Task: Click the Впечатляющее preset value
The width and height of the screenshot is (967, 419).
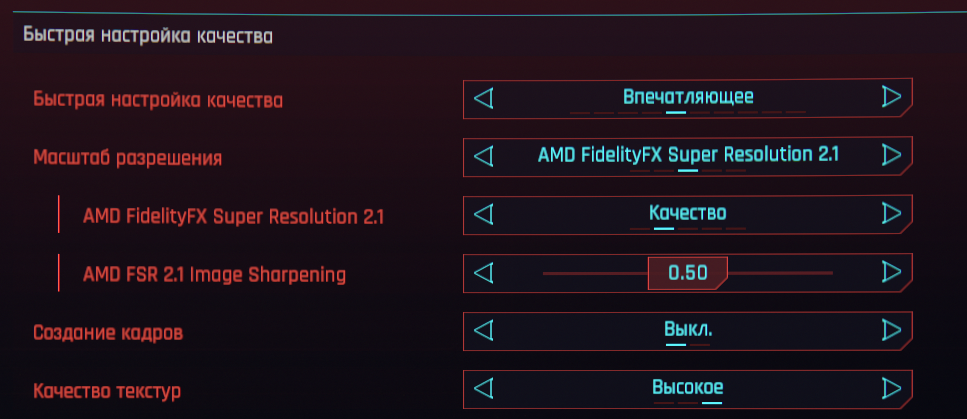Action: [x=688, y=97]
